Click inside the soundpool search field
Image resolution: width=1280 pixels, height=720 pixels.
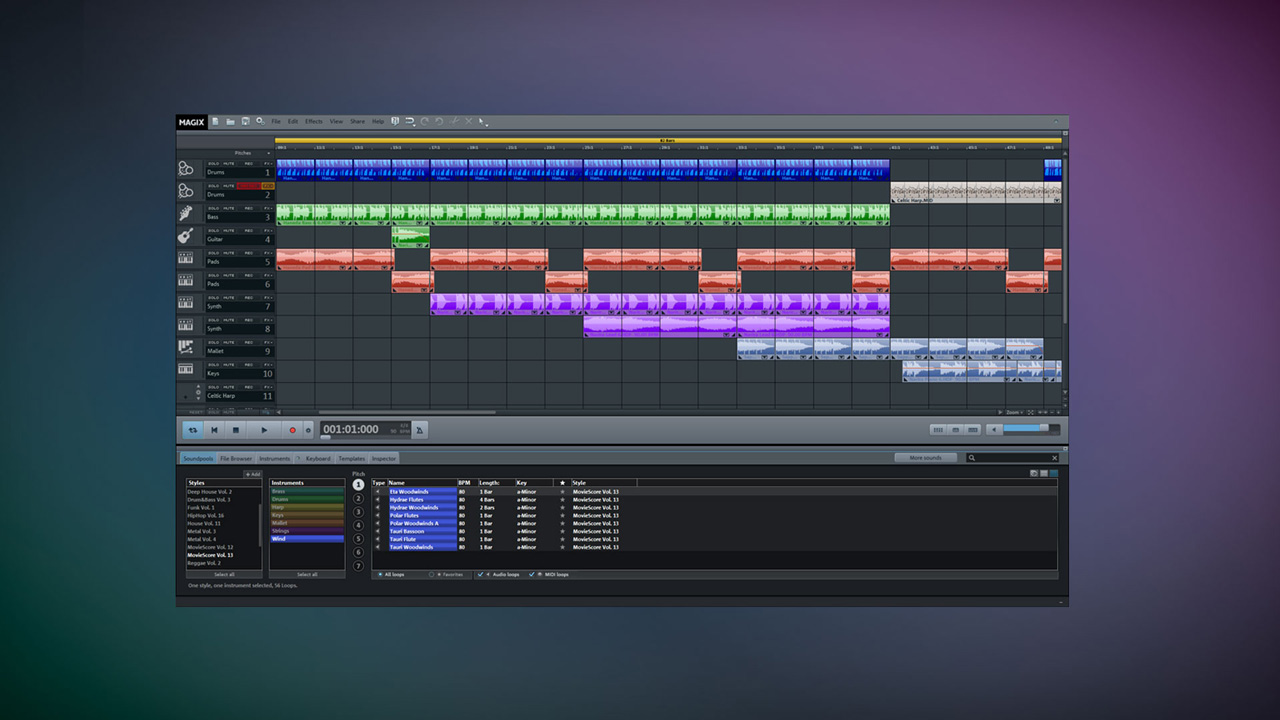click(x=1010, y=457)
